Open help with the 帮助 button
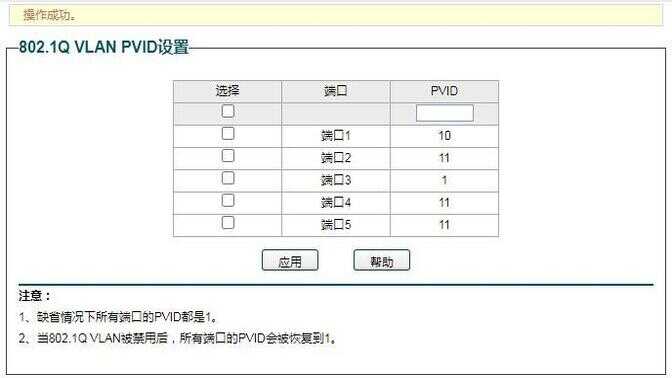The image size is (672, 378). pos(381,260)
